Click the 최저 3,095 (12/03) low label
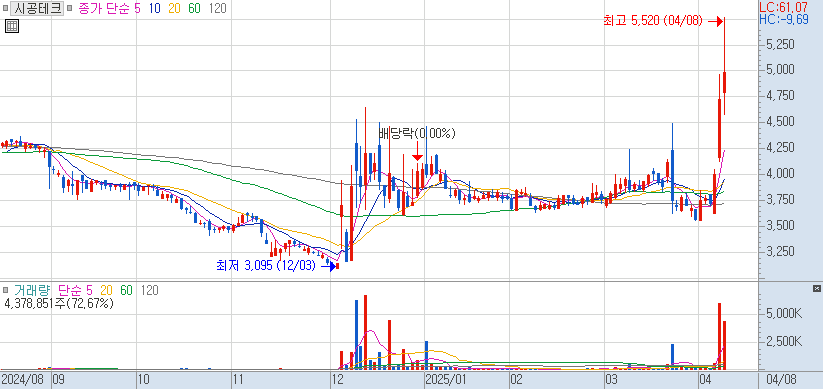Screen dimensions: 823x389 [x=266, y=266]
